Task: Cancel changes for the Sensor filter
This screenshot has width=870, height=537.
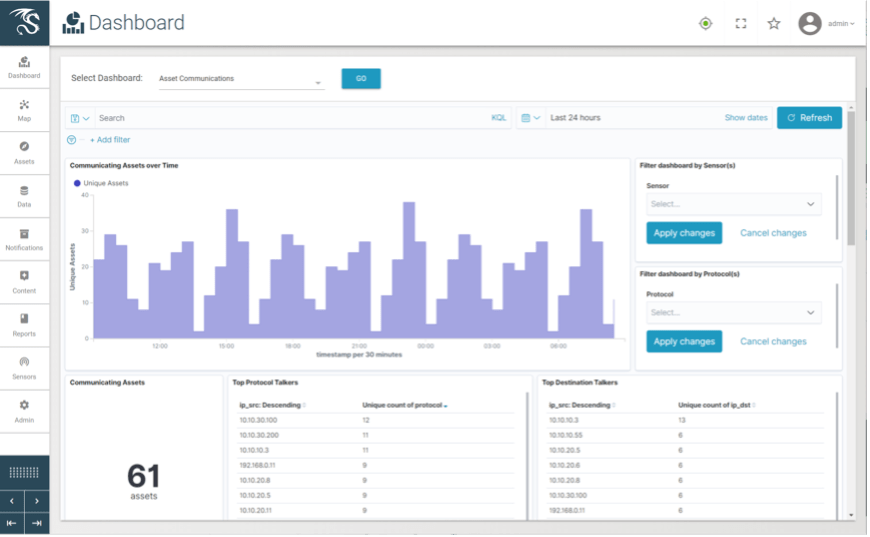Action: pyautogui.click(x=773, y=233)
